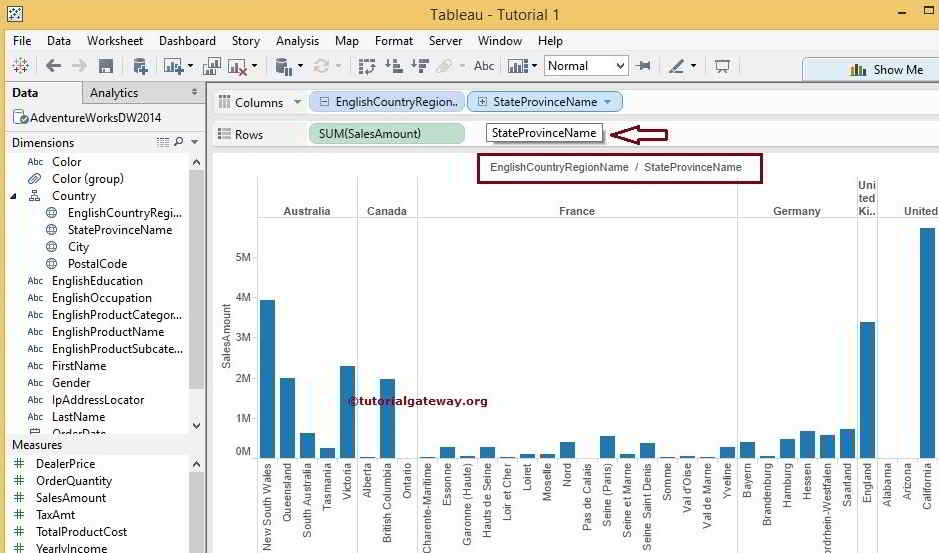Click the find field magnifier in Dimensions
The height and width of the screenshot is (553, 939).
click(x=179, y=143)
